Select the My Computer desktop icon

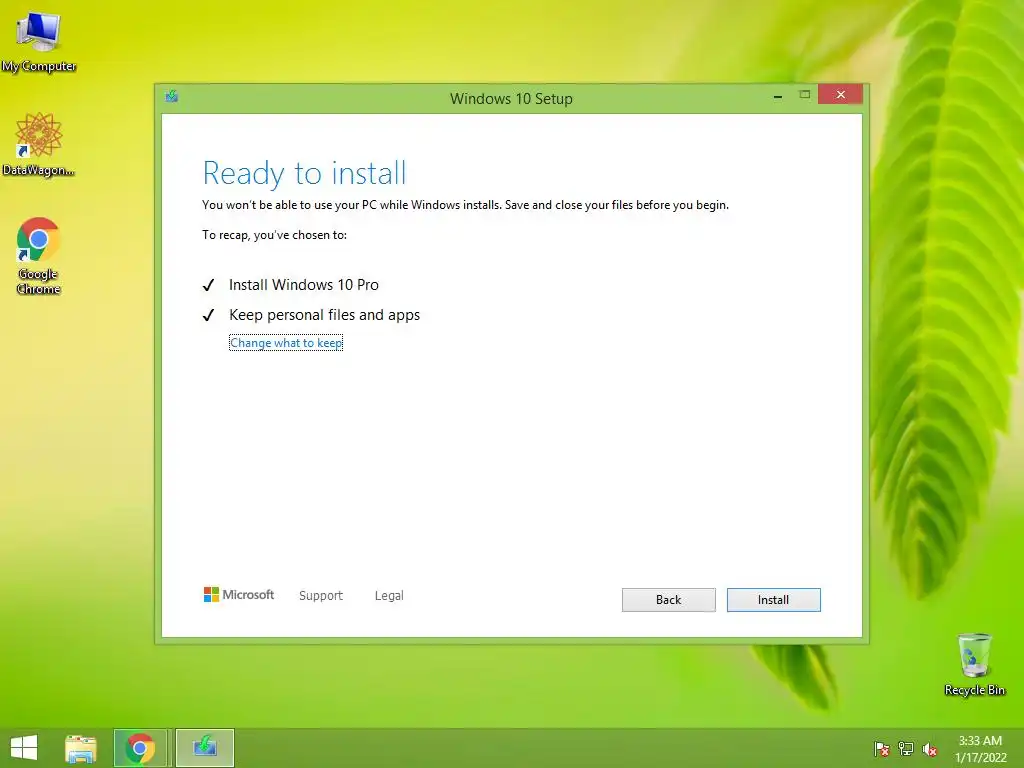(39, 42)
